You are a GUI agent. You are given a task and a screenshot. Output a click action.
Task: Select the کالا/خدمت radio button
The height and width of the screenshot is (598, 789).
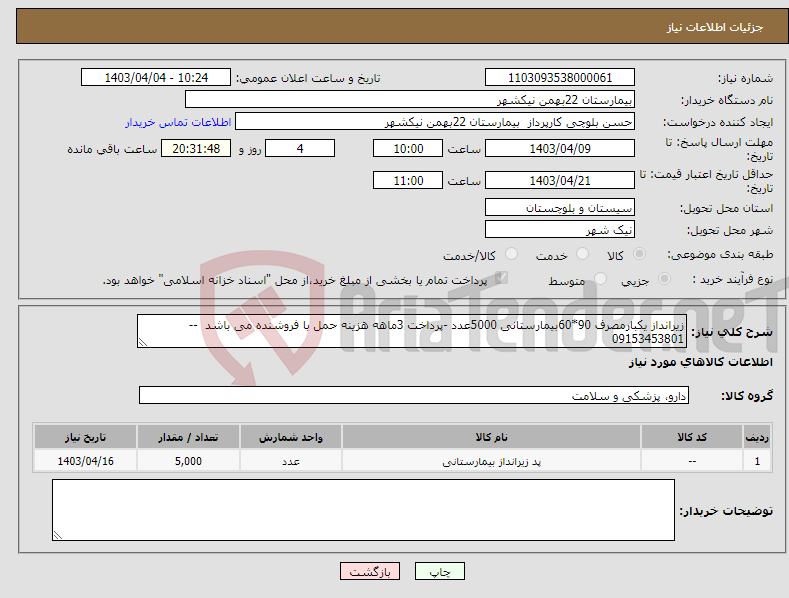(x=511, y=254)
